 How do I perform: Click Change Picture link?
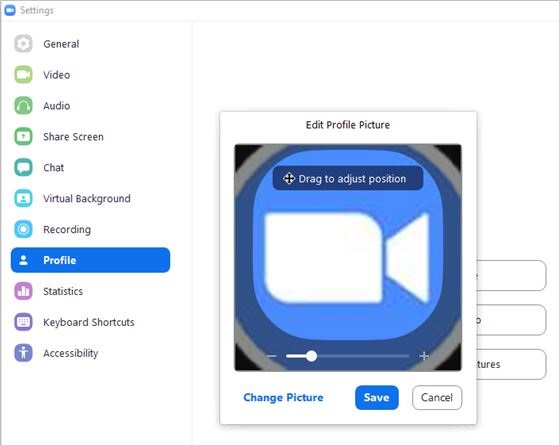coord(283,397)
